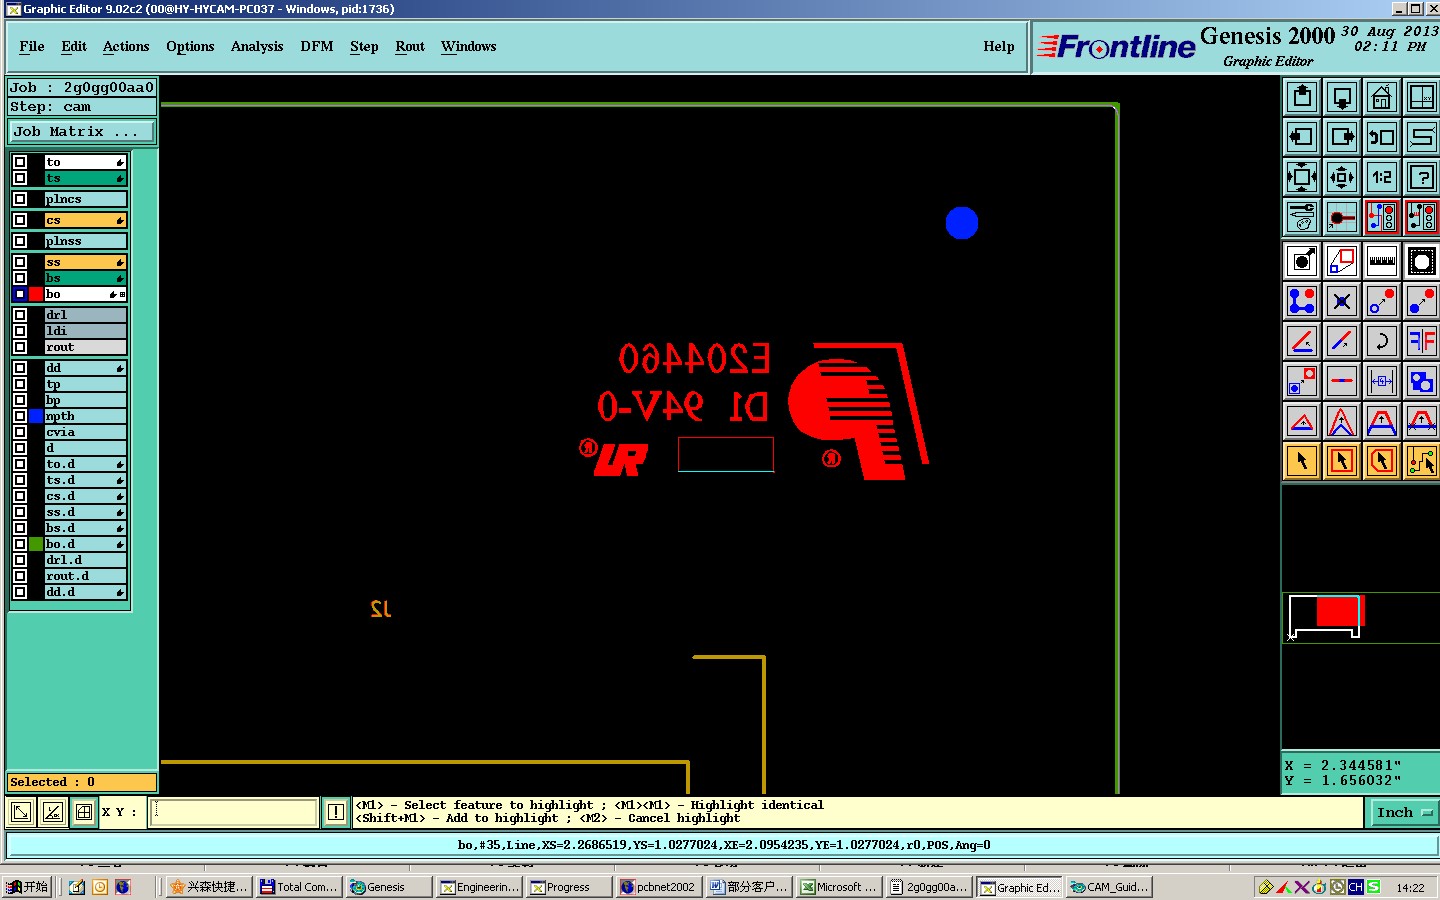Click the 1:2 zoom scale icon
This screenshot has height=900, width=1440.
pos(1382,177)
